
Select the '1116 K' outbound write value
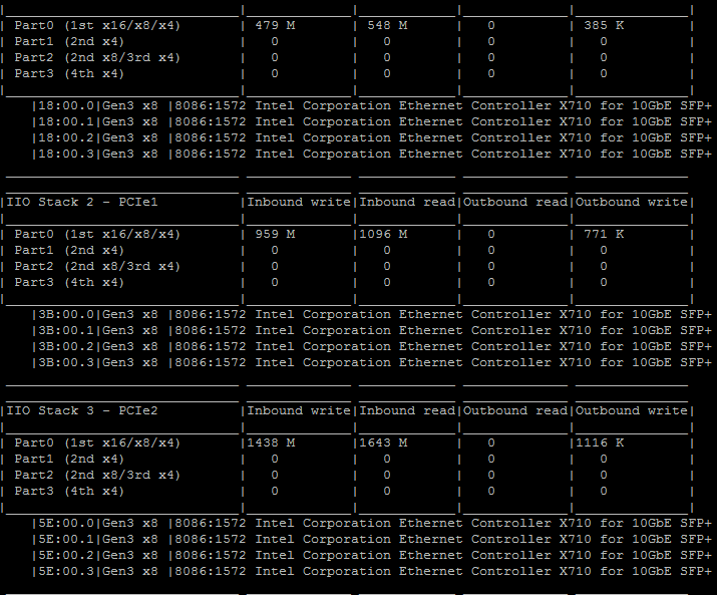coord(599,443)
